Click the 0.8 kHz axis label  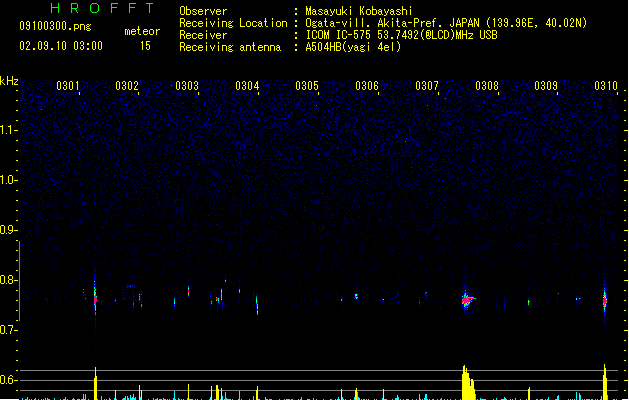coord(8,280)
